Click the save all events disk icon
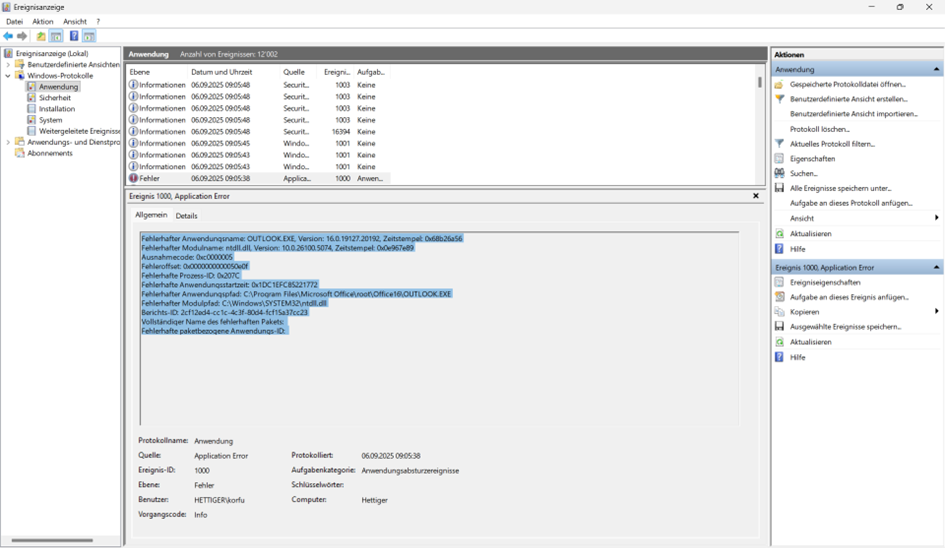The width and height of the screenshot is (945, 548). point(779,188)
